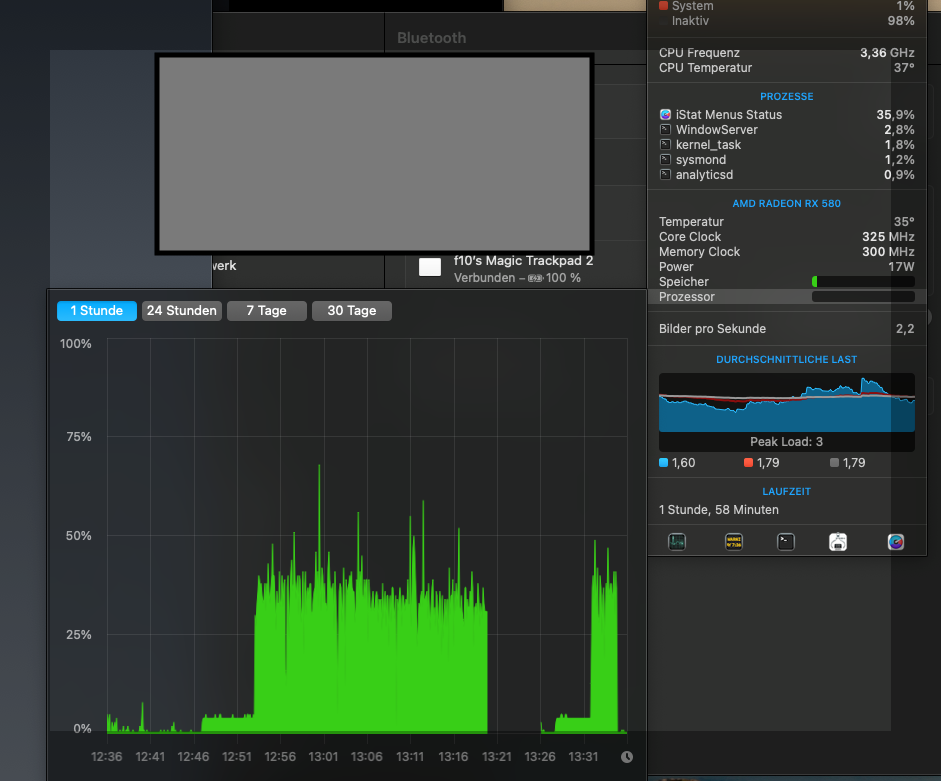Click the iStat Menus Status process icon
Image resolution: width=941 pixels, height=781 pixels.
coord(665,115)
